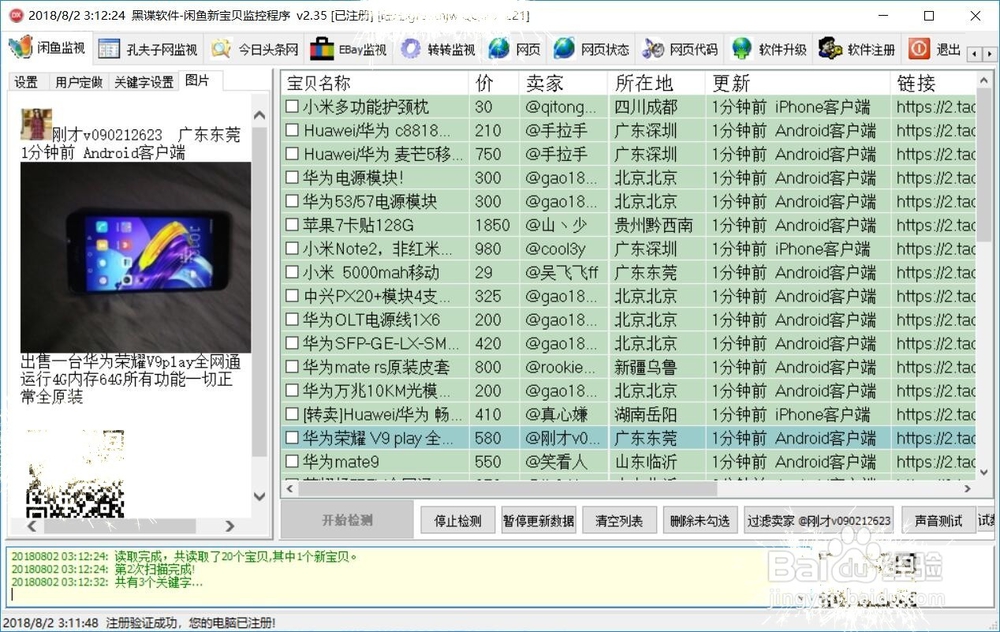Click 过滤卖家 @刚才v090212623 button
1000x632 pixels.
[819, 521]
